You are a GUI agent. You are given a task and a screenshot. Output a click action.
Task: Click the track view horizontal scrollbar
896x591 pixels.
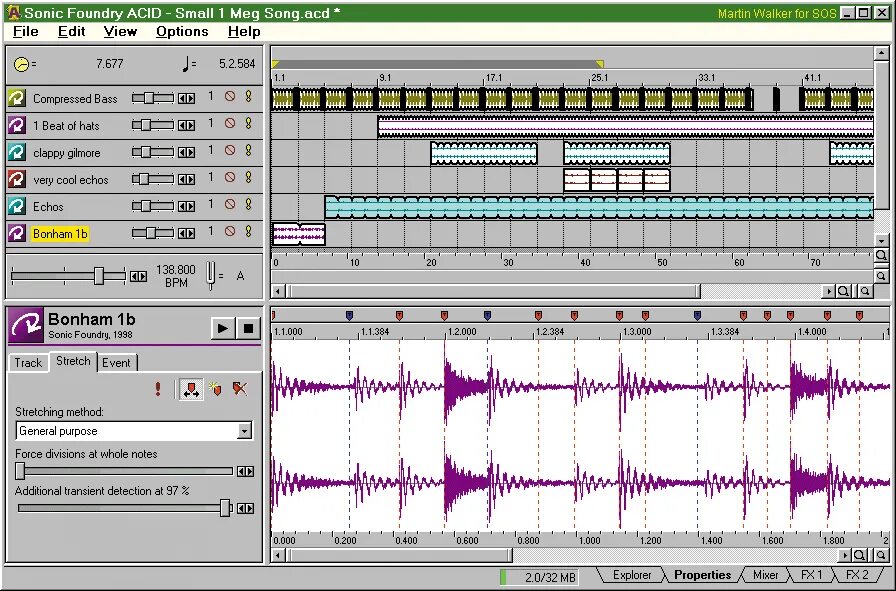coord(494,291)
